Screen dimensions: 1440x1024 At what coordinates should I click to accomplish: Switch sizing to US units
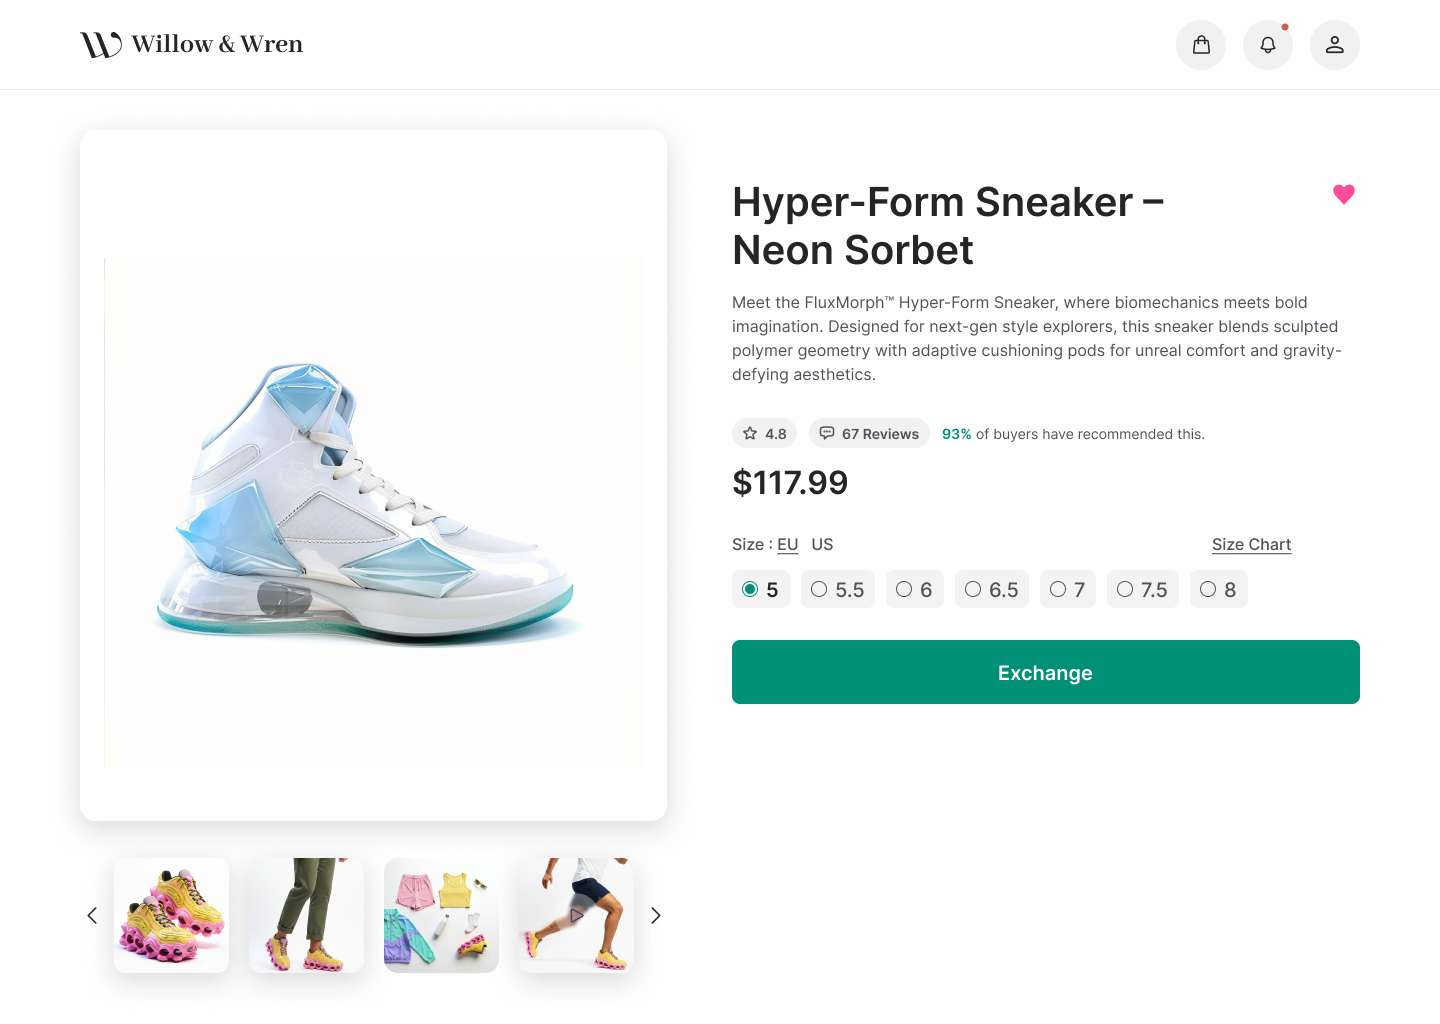822,544
